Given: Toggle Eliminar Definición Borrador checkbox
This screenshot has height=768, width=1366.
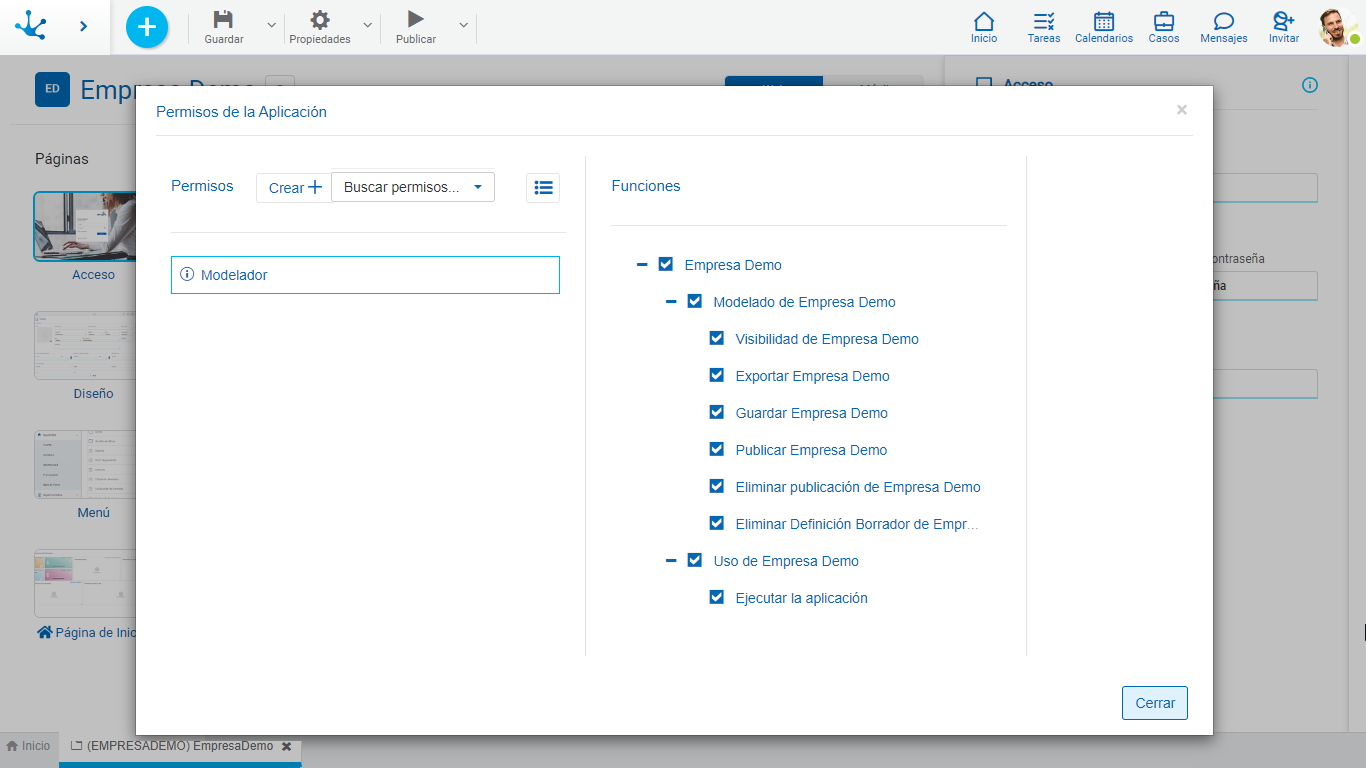Looking at the screenshot, I should (x=717, y=523).
